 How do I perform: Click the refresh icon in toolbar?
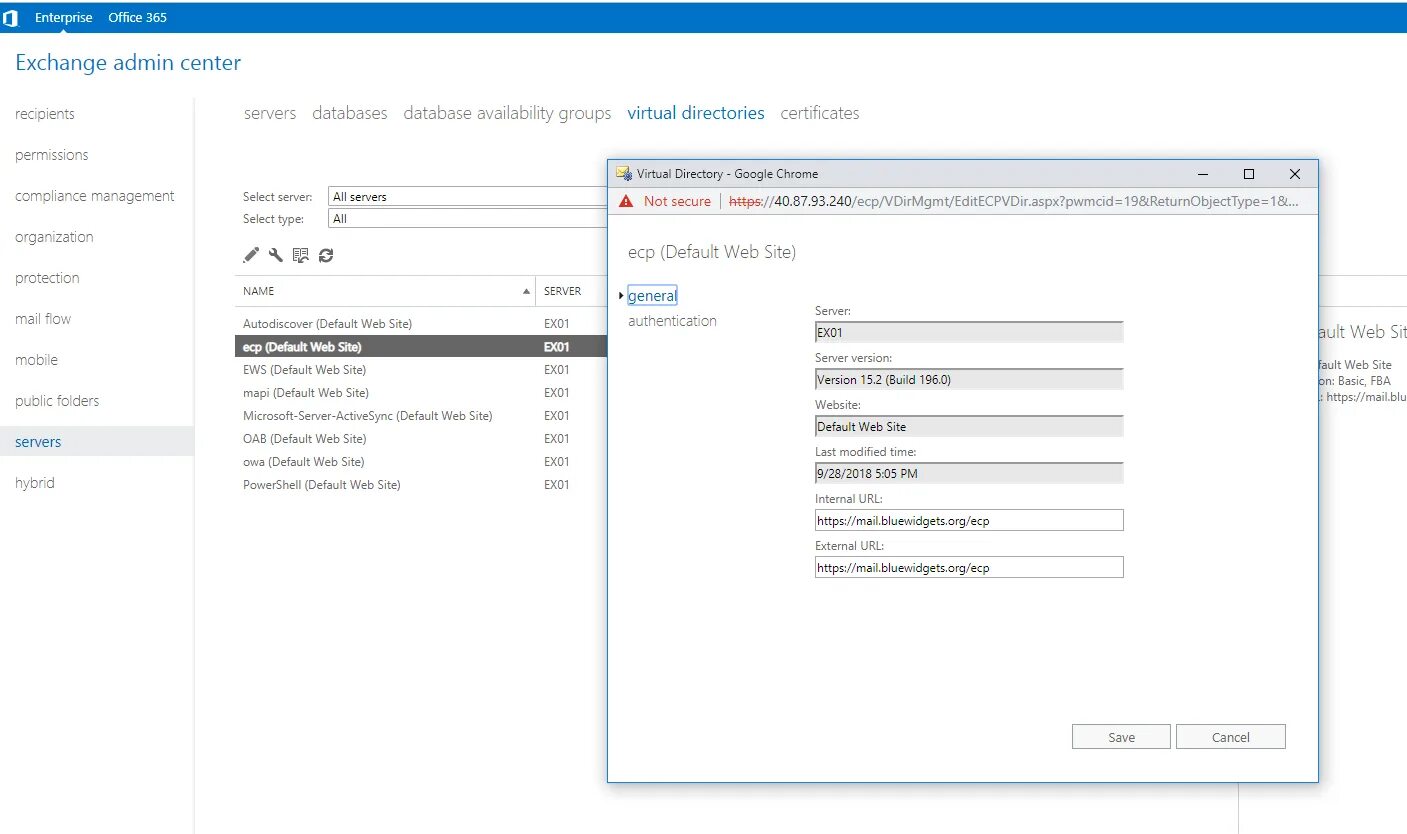326,255
